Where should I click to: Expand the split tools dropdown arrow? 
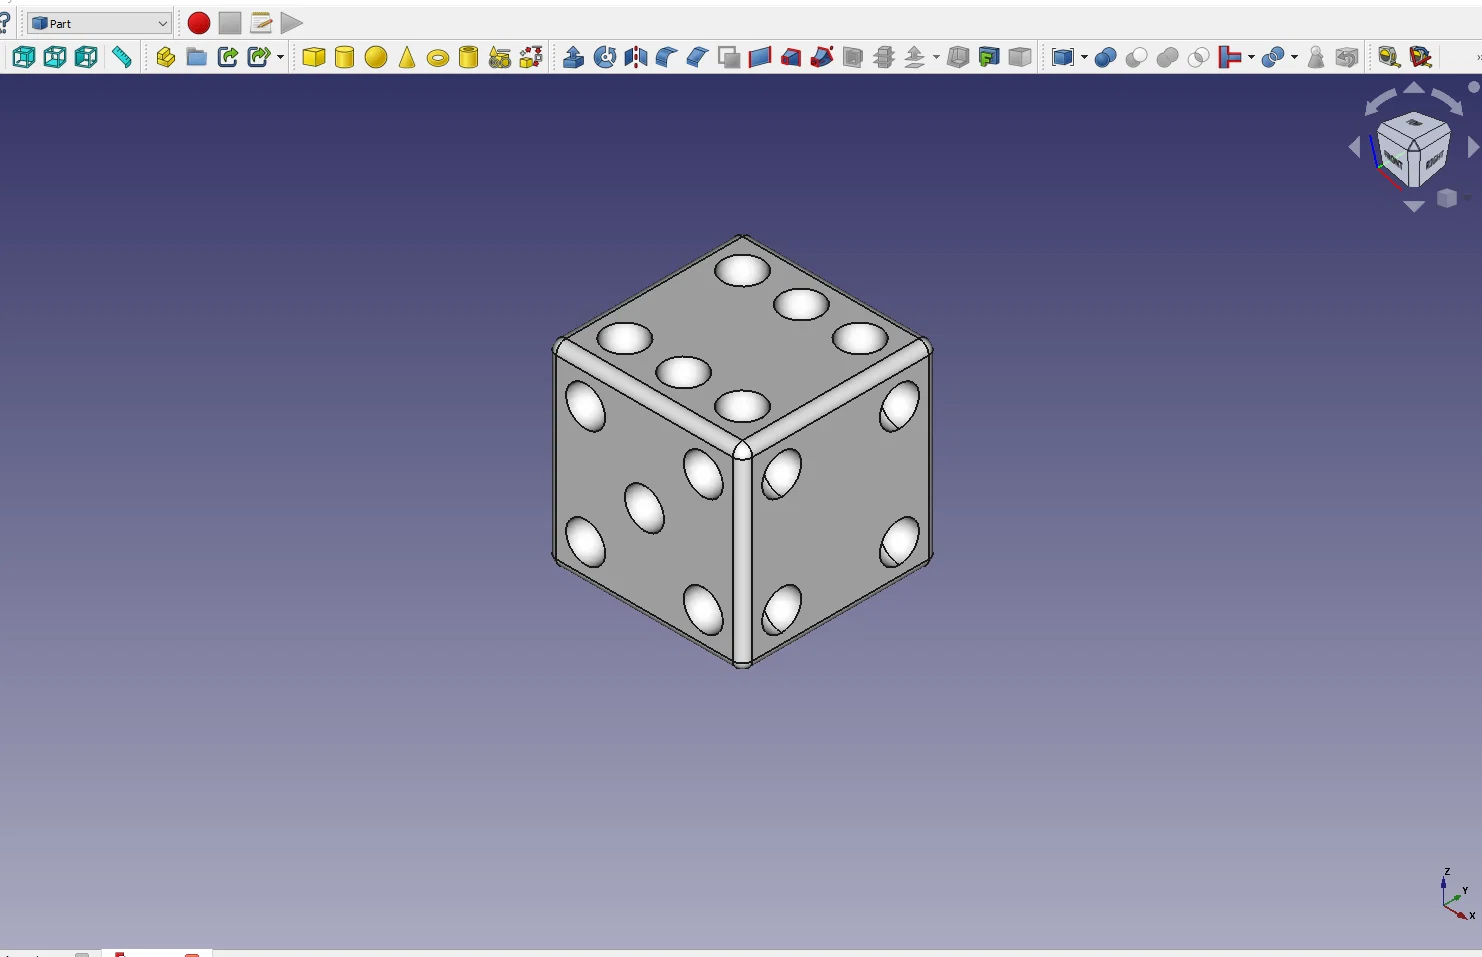[x=1295, y=57]
